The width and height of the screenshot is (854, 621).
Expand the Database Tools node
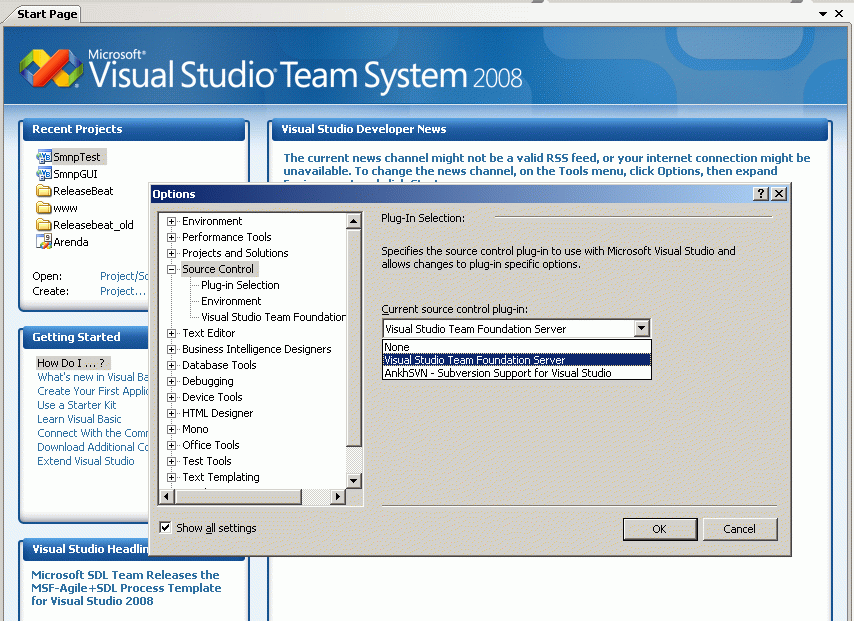click(172, 365)
